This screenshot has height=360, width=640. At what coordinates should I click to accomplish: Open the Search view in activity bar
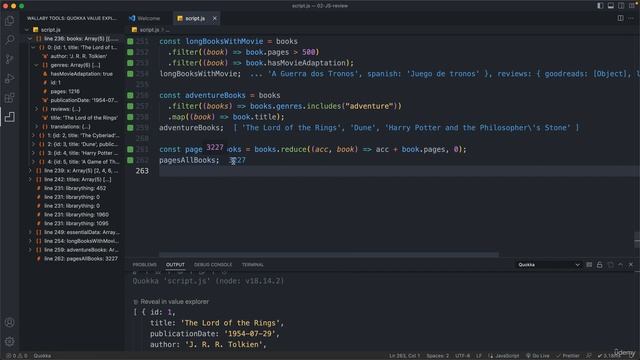coord(9,40)
